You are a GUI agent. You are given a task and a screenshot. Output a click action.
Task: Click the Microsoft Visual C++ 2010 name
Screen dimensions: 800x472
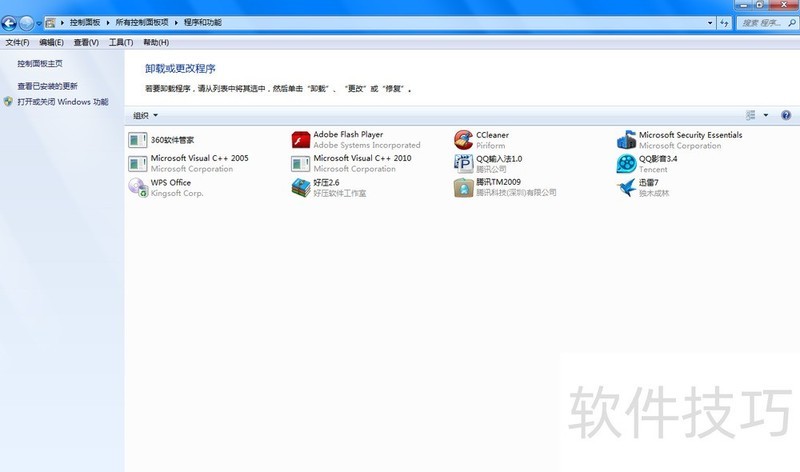[362, 158]
